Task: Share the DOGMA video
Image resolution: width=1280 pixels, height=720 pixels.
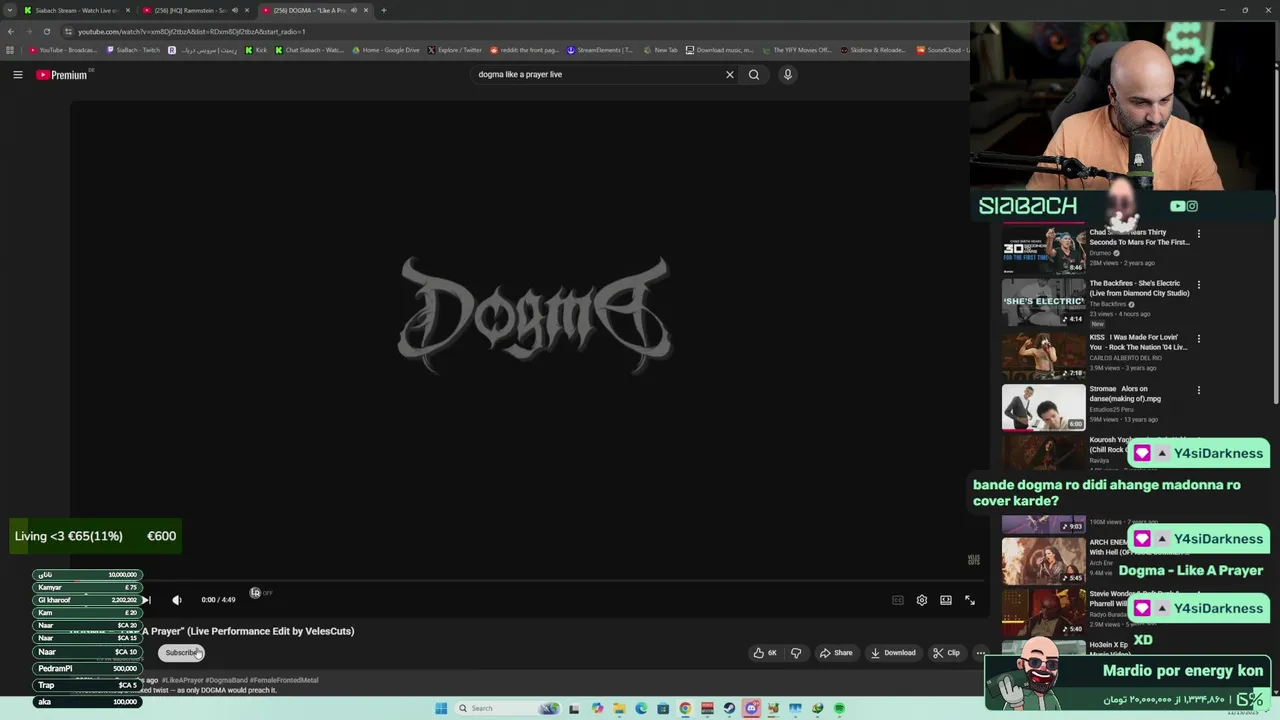Action: pyautogui.click(x=836, y=653)
